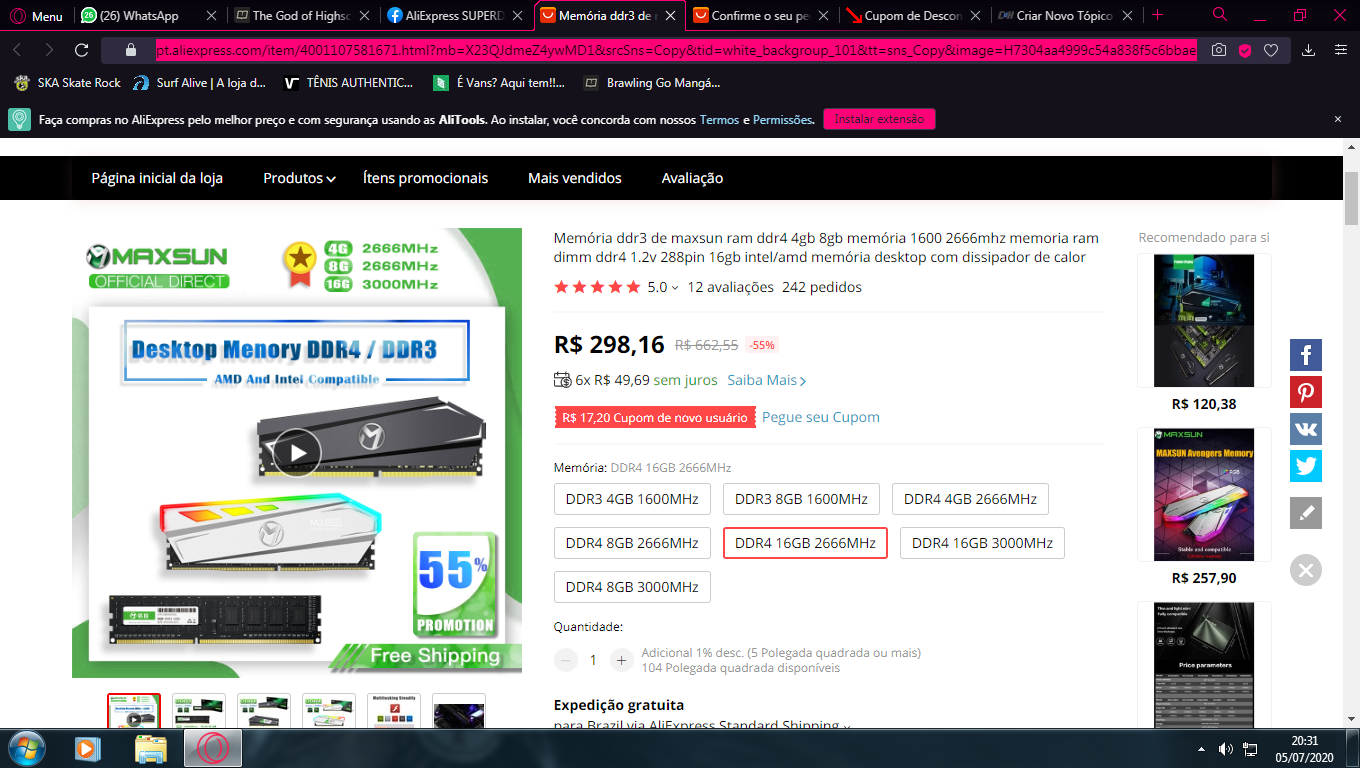Open the Saiba Mais installment details
This screenshot has height=768, width=1360.
[x=767, y=380]
